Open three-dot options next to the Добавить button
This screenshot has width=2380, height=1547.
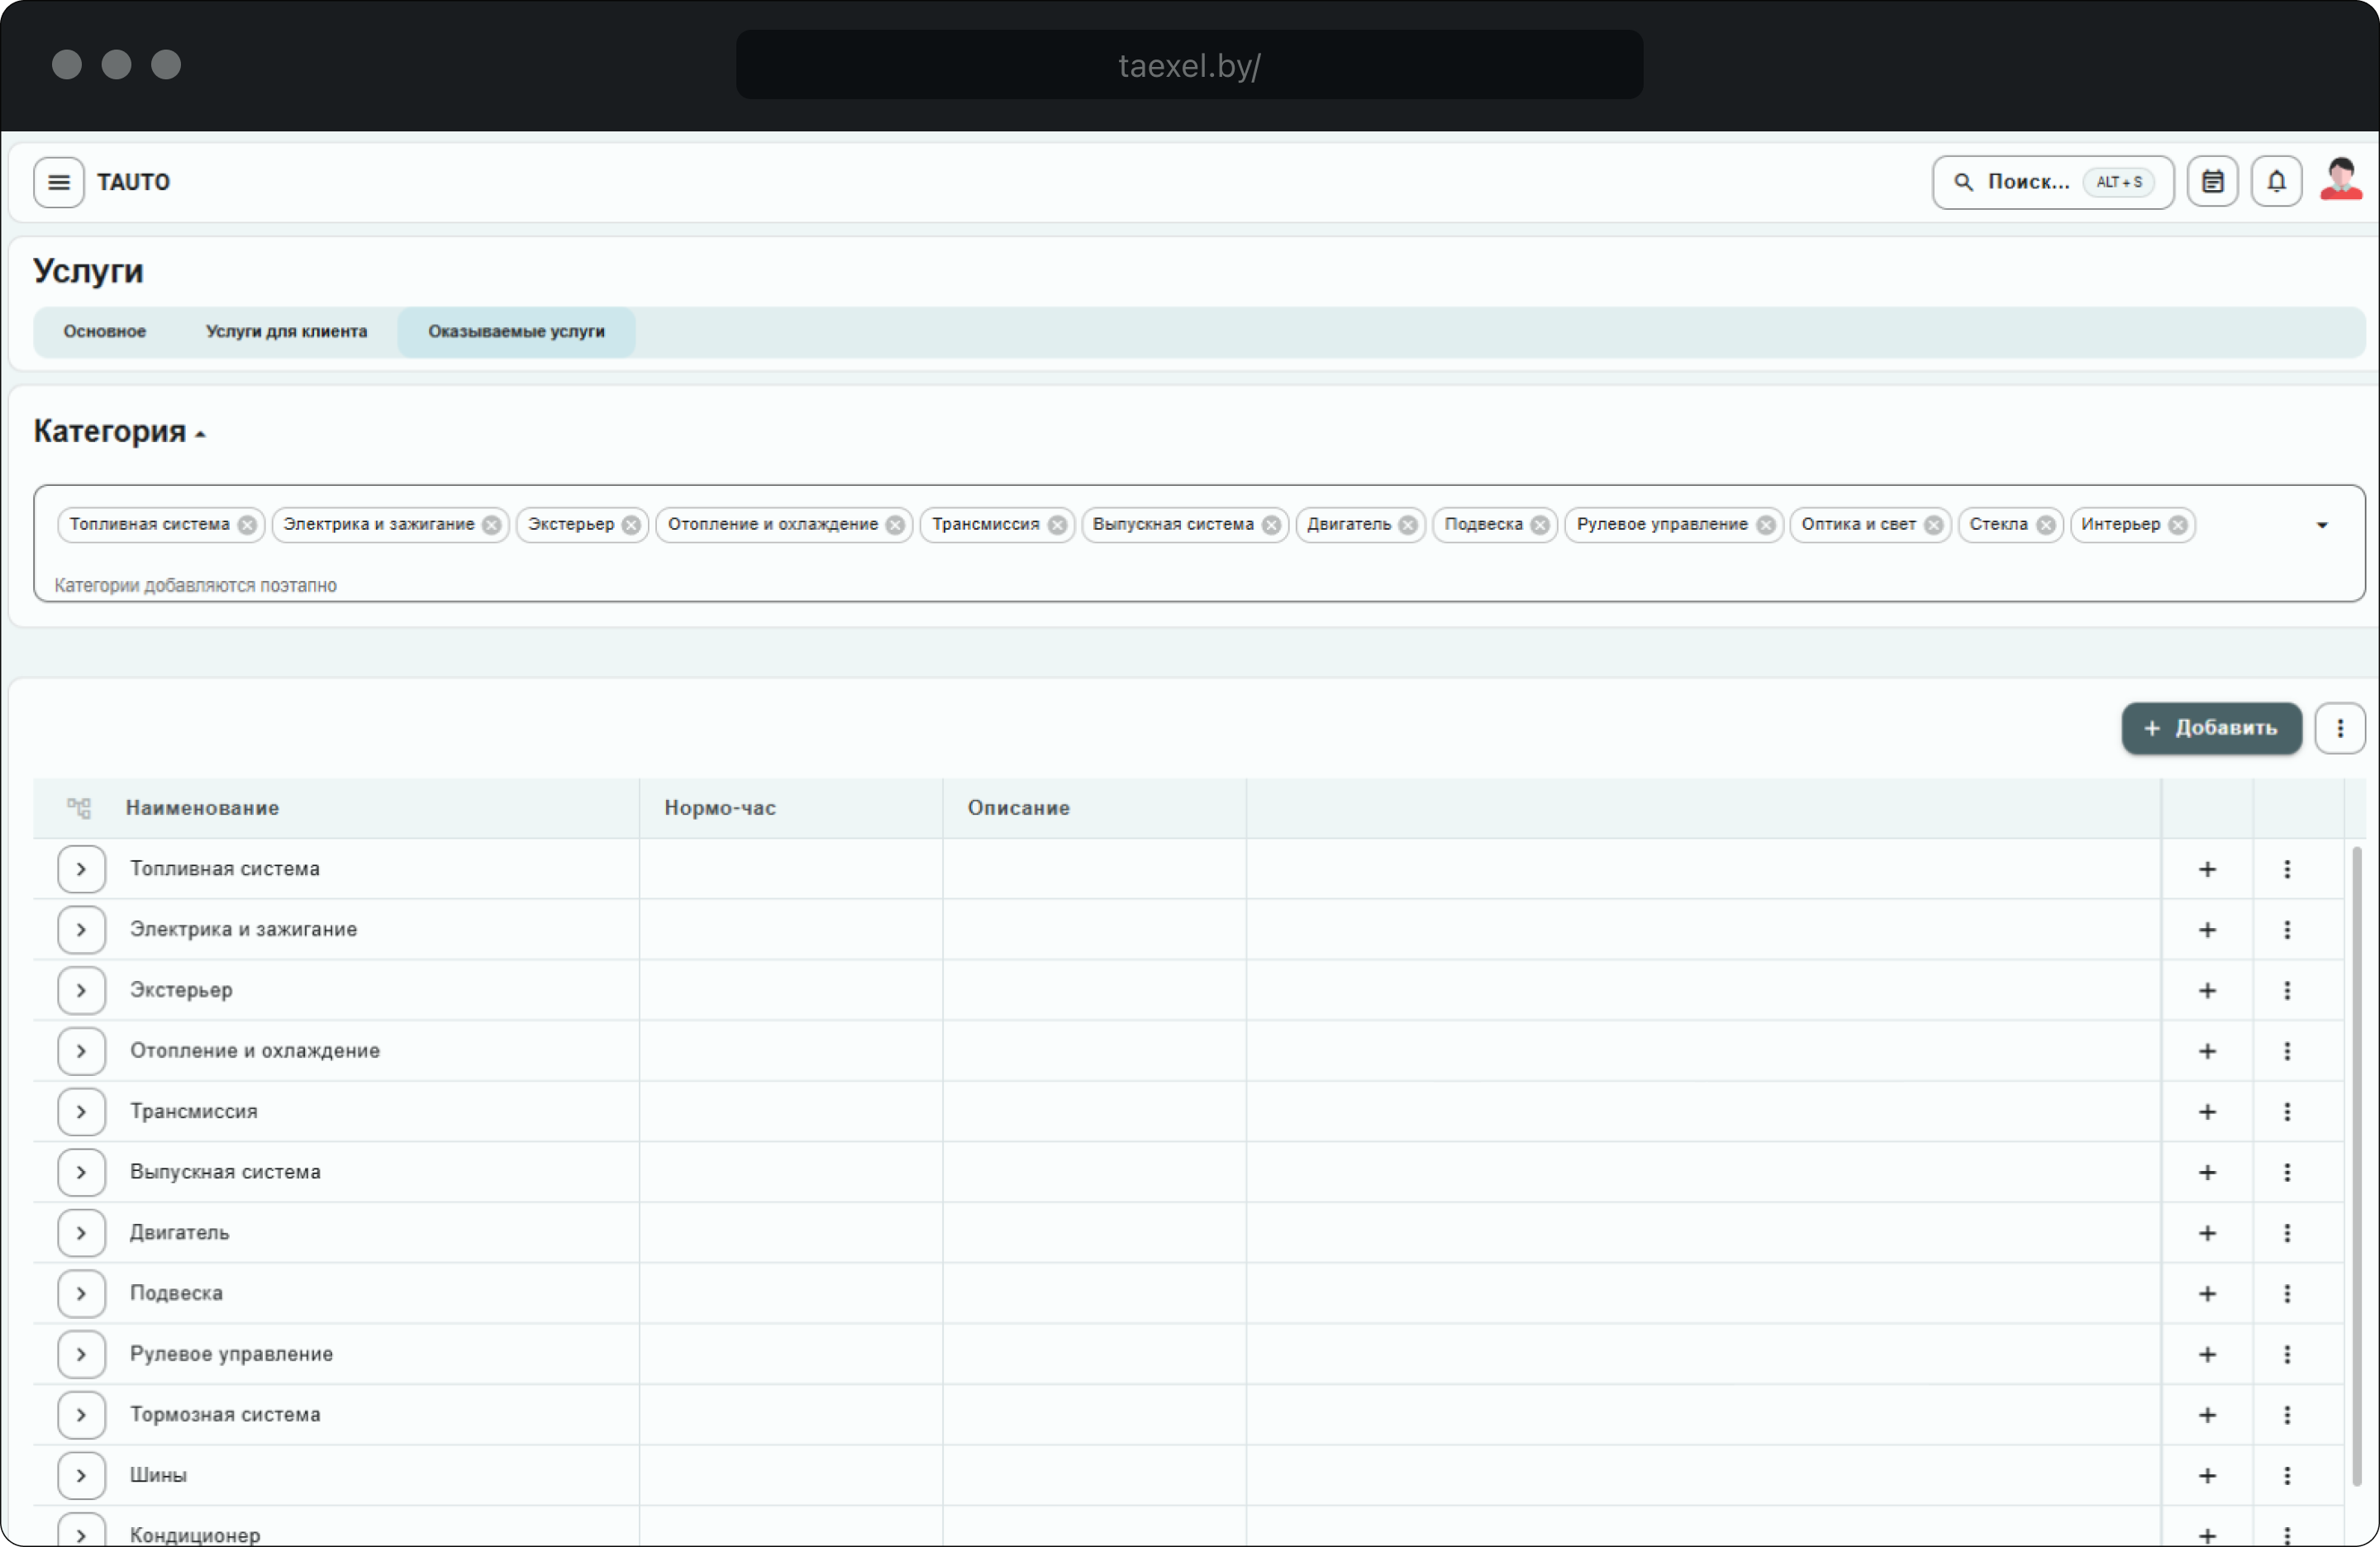pos(2339,728)
